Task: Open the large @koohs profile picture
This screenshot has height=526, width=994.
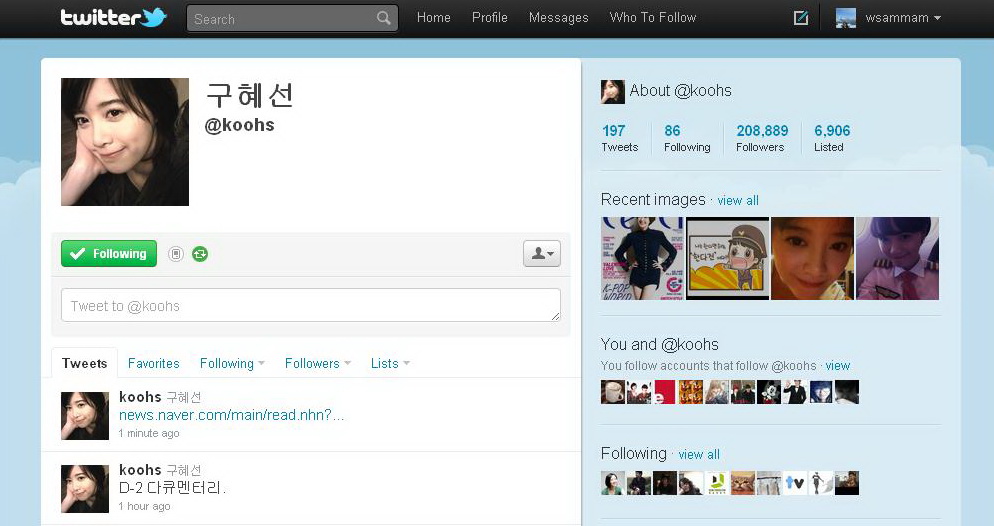Action: [x=125, y=142]
